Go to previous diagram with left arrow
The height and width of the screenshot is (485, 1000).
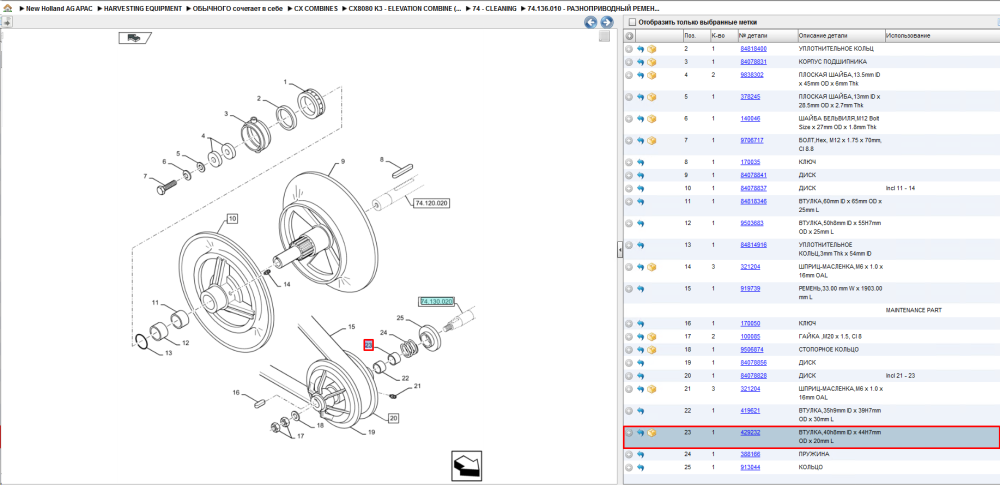click(591, 22)
